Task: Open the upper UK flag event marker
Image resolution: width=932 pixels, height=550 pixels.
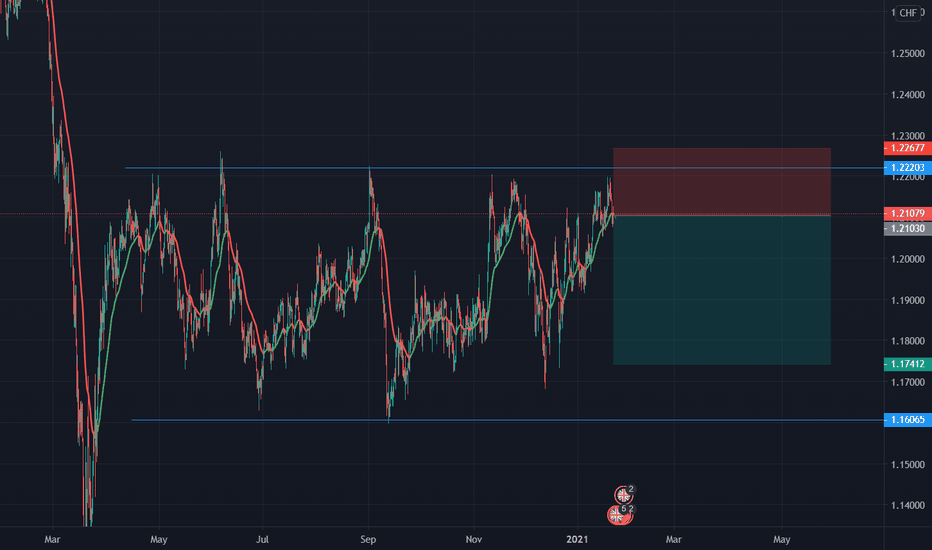Action: tap(623, 494)
